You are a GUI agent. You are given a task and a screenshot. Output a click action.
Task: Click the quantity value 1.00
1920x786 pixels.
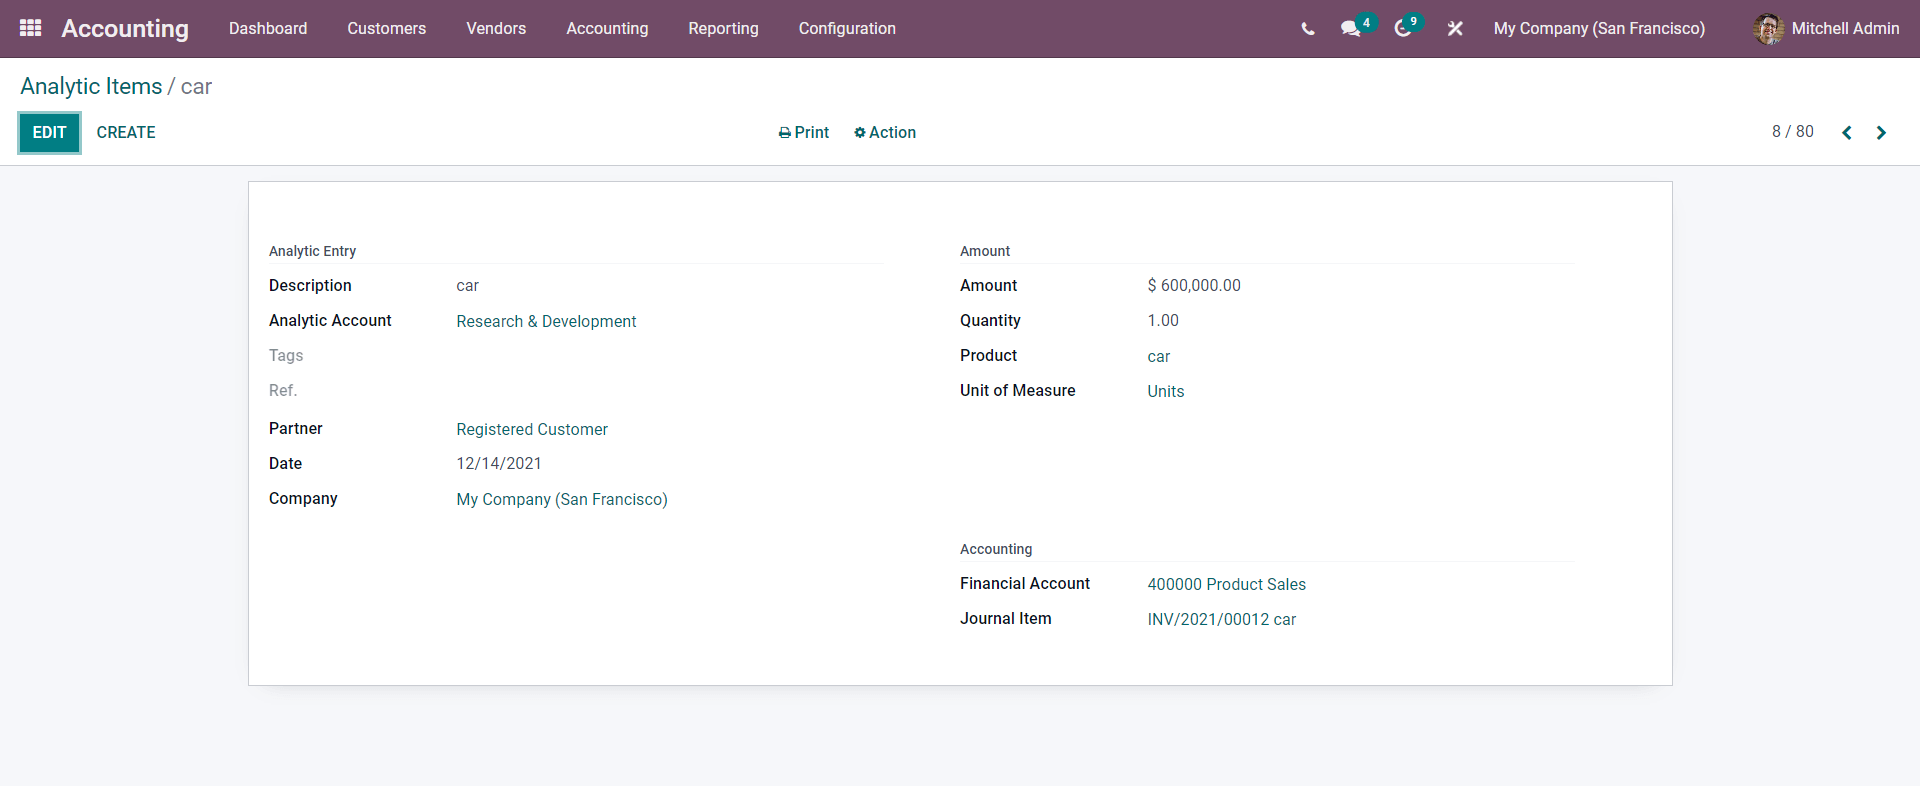(x=1163, y=320)
